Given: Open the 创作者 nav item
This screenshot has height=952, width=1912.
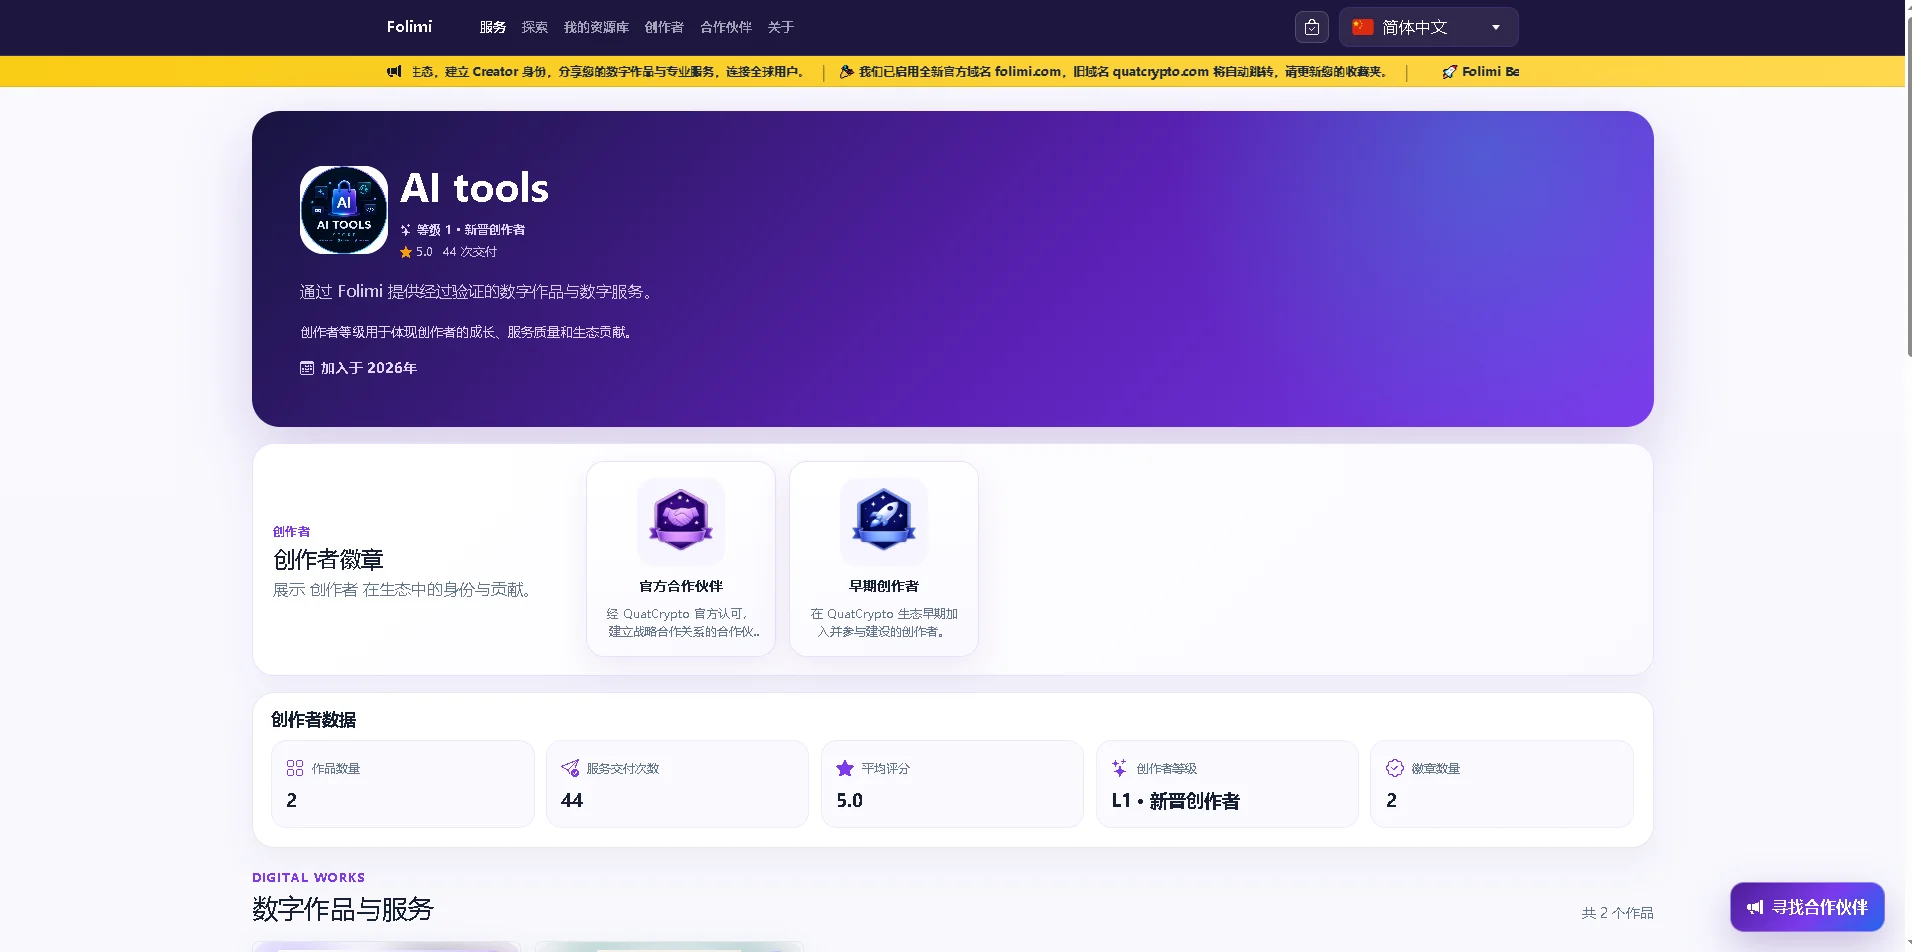Looking at the screenshot, I should [x=664, y=27].
